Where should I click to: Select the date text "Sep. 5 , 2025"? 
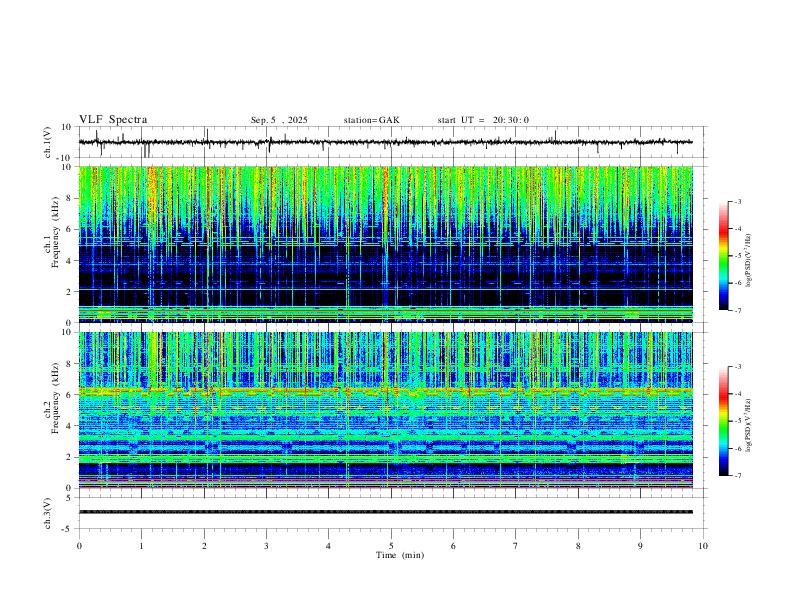click(x=279, y=120)
